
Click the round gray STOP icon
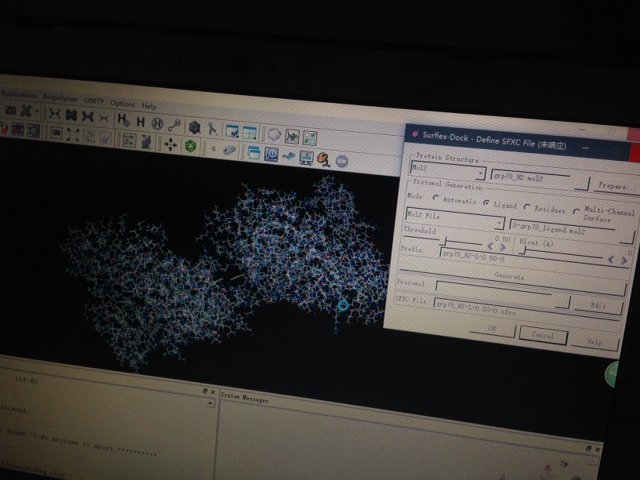pos(342,161)
